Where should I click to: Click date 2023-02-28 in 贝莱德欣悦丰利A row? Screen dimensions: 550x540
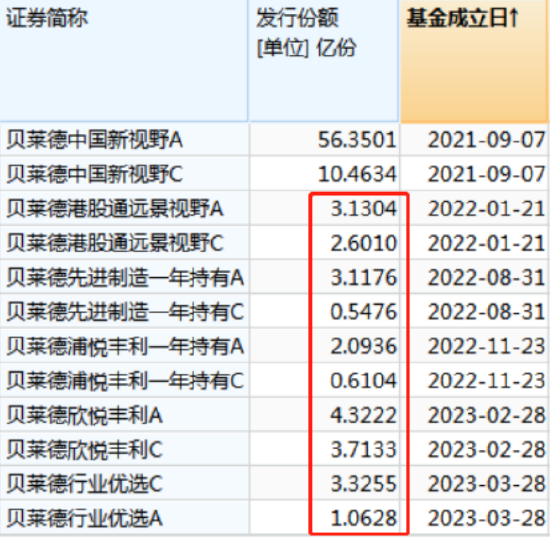tap(487, 415)
